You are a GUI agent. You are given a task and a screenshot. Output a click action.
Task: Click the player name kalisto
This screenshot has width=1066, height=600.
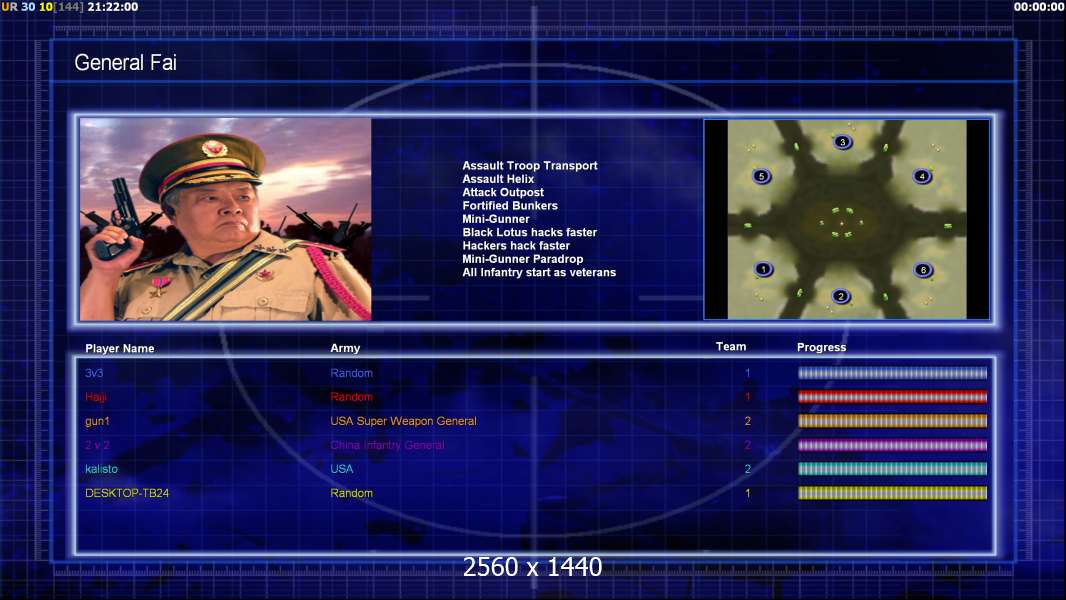(x=101, y=469)
